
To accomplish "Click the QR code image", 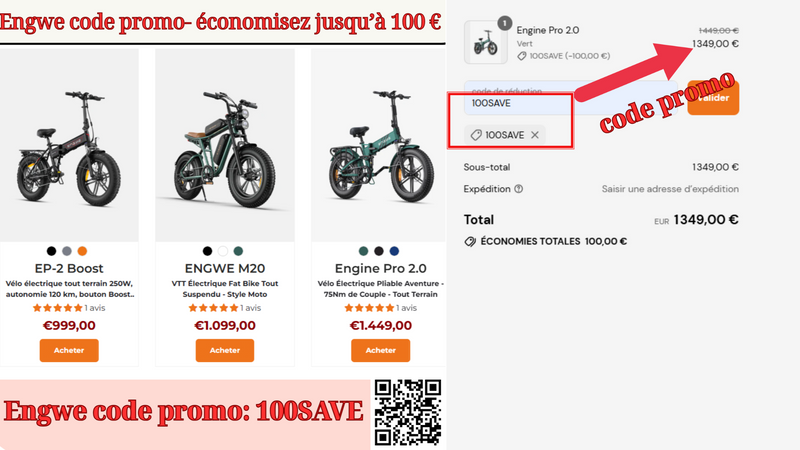I will point(408,412).
